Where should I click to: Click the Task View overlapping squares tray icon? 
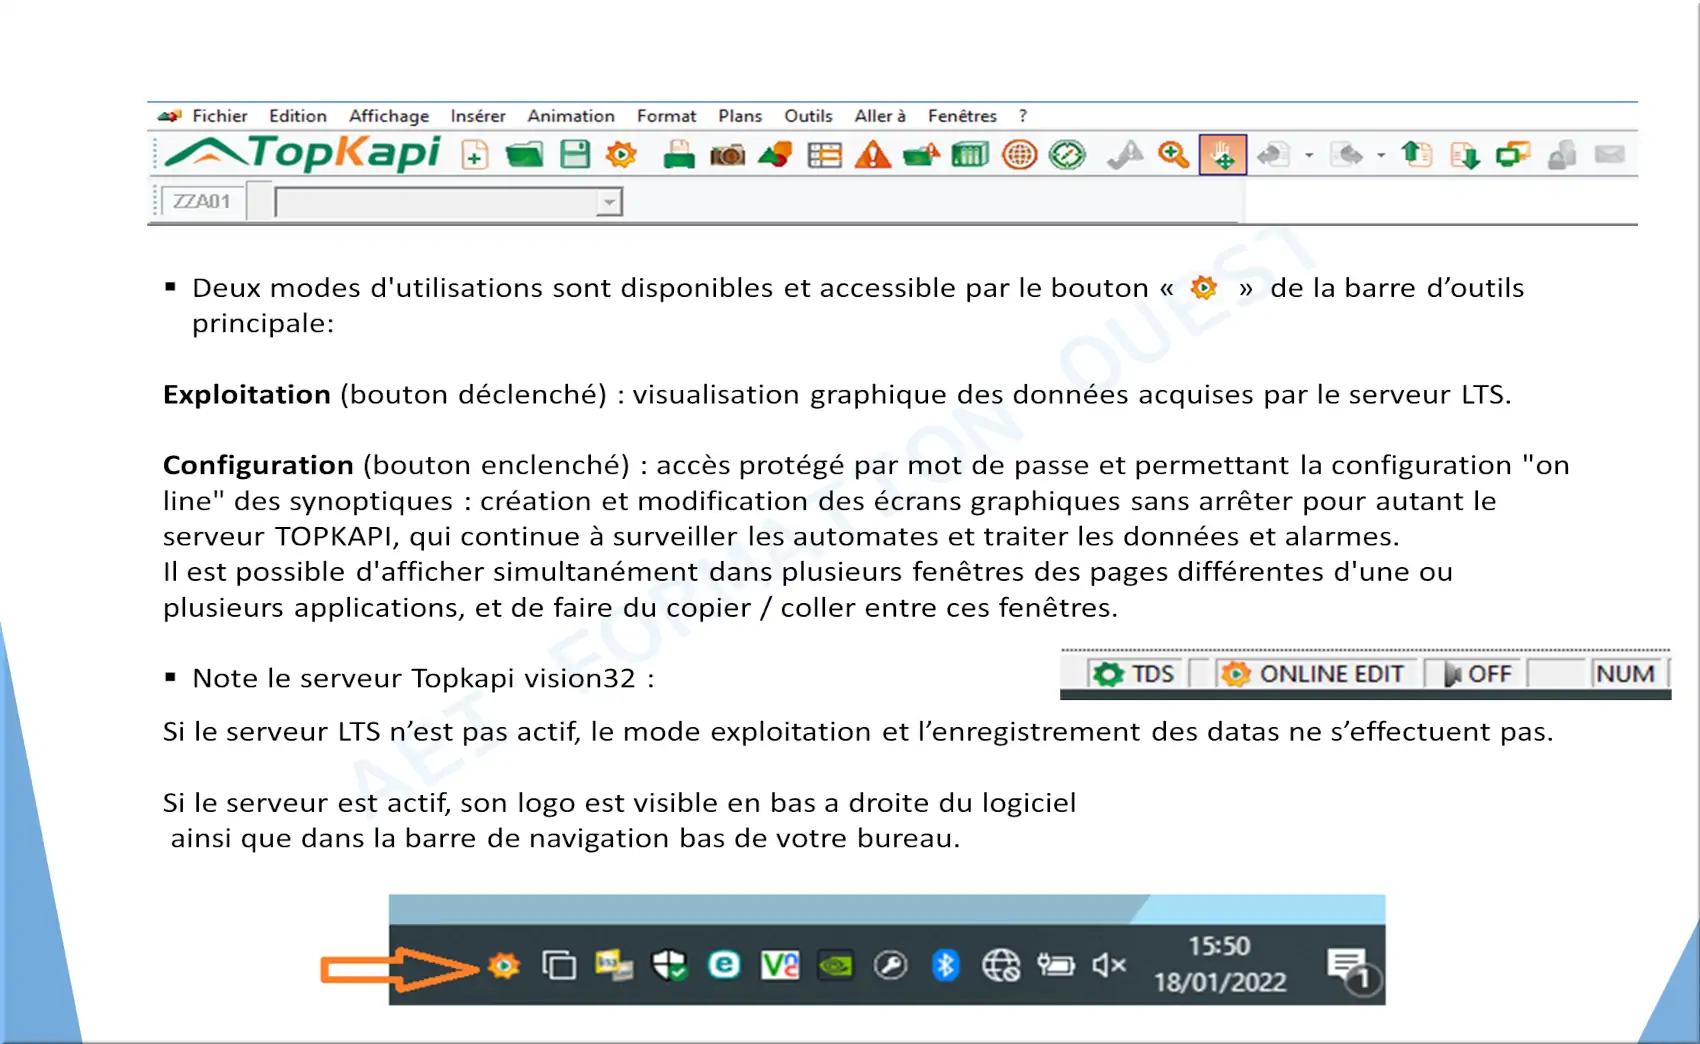[559, 966]
